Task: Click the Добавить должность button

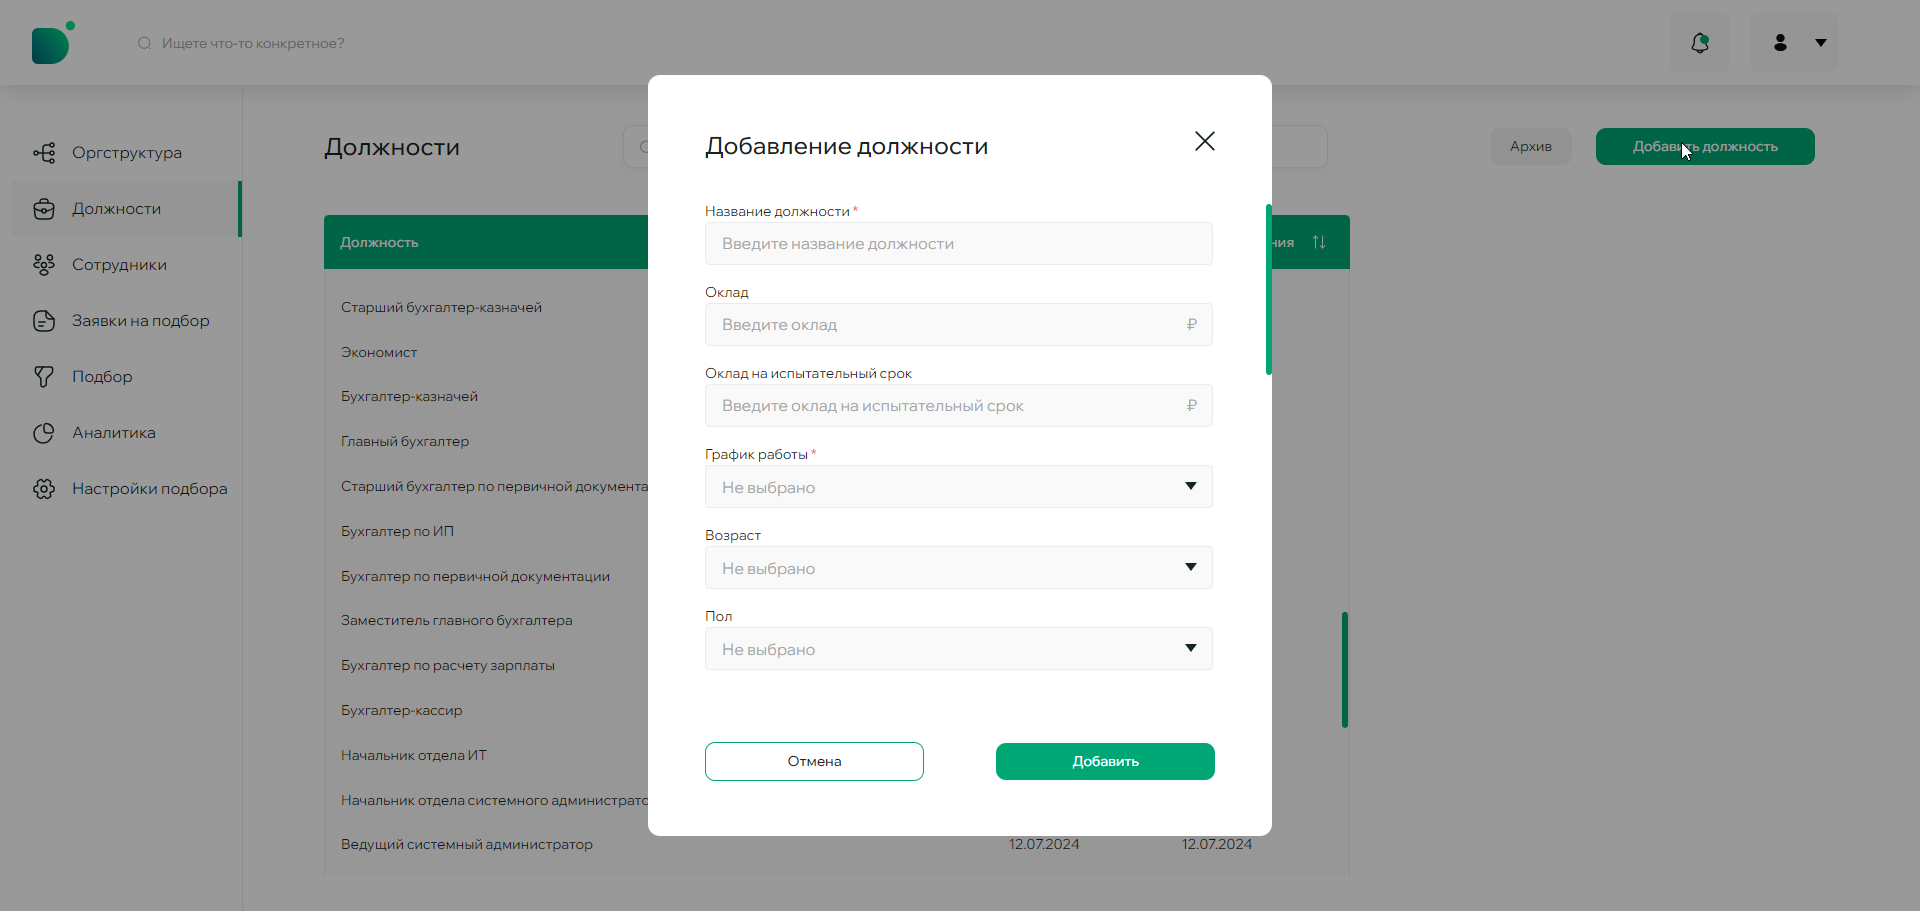Action: coord(1705,147)
